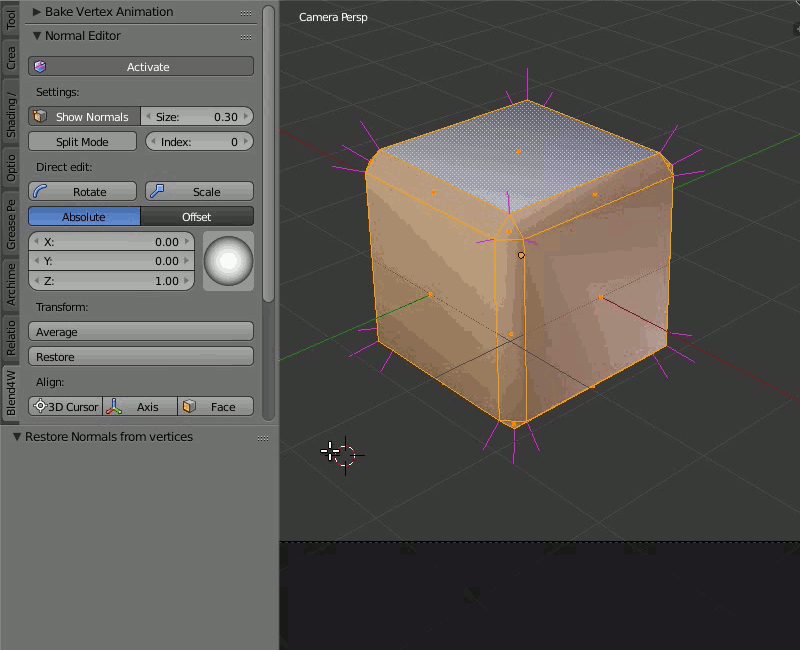Click the Size slider field

[197, 116]
